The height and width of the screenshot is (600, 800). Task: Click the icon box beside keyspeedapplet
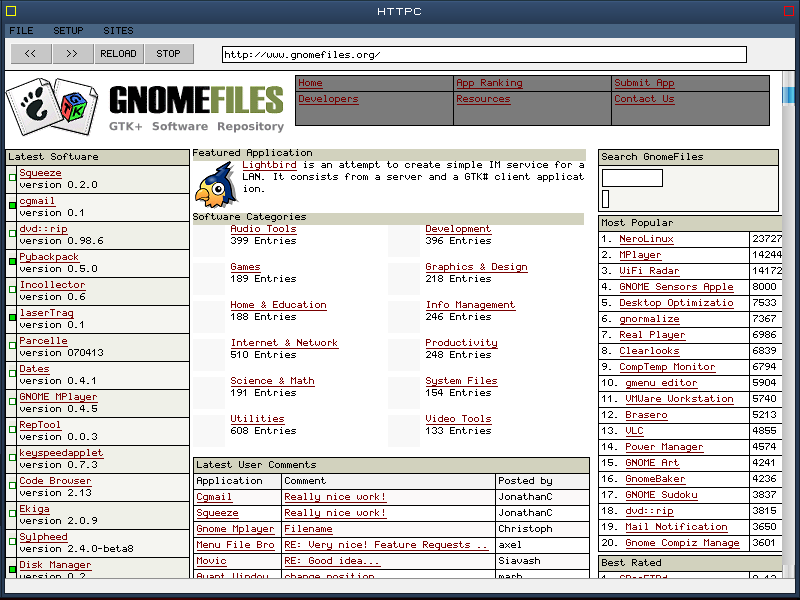12,458
